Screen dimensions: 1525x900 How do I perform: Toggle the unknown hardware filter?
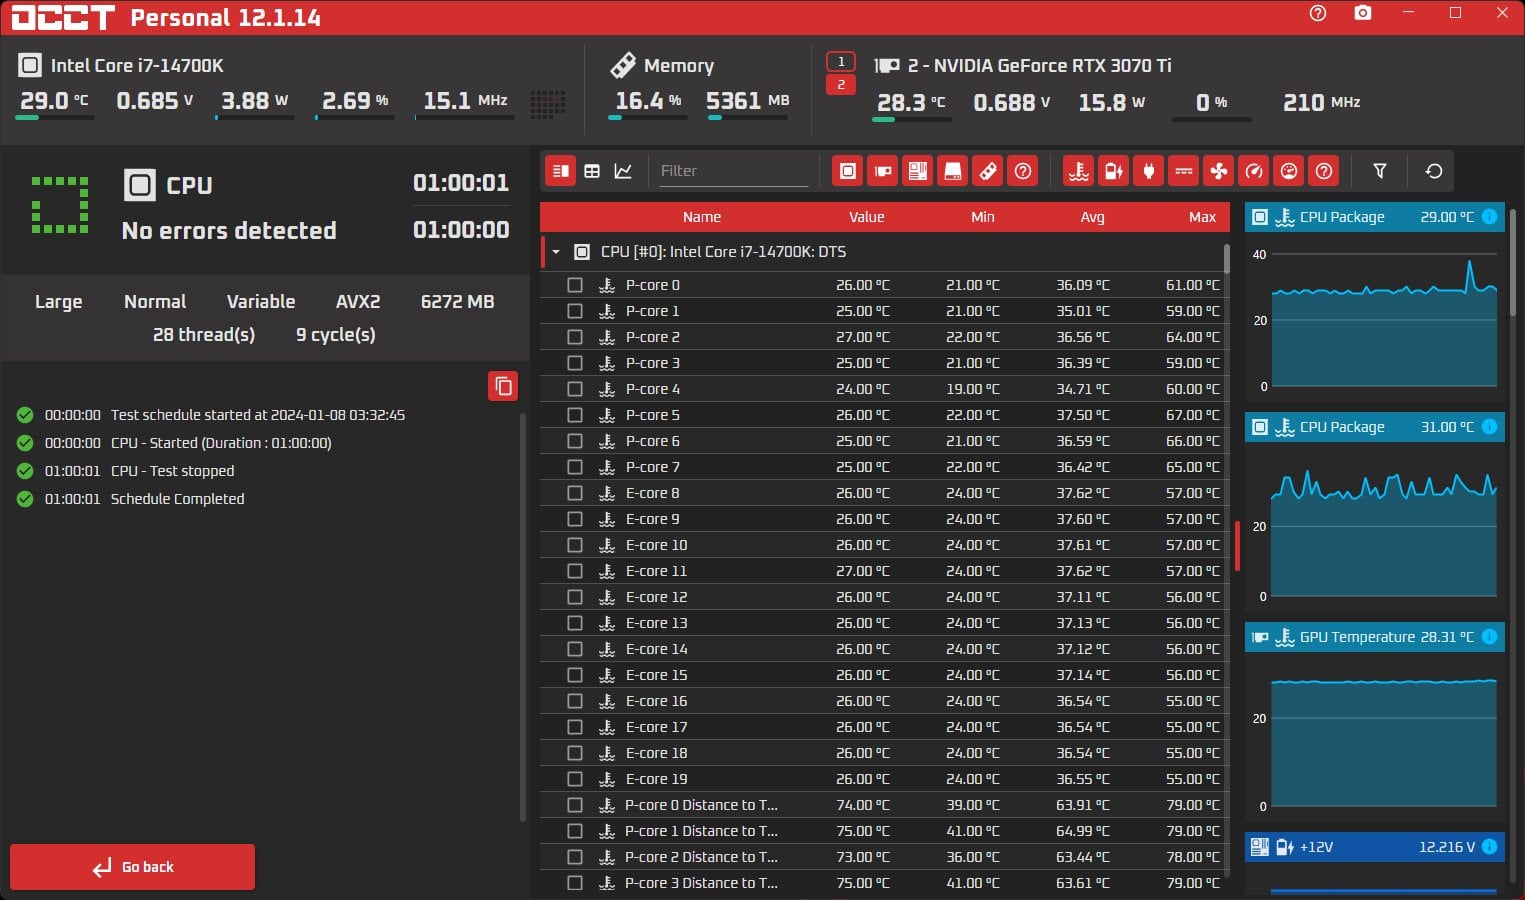click(1023, 171)
